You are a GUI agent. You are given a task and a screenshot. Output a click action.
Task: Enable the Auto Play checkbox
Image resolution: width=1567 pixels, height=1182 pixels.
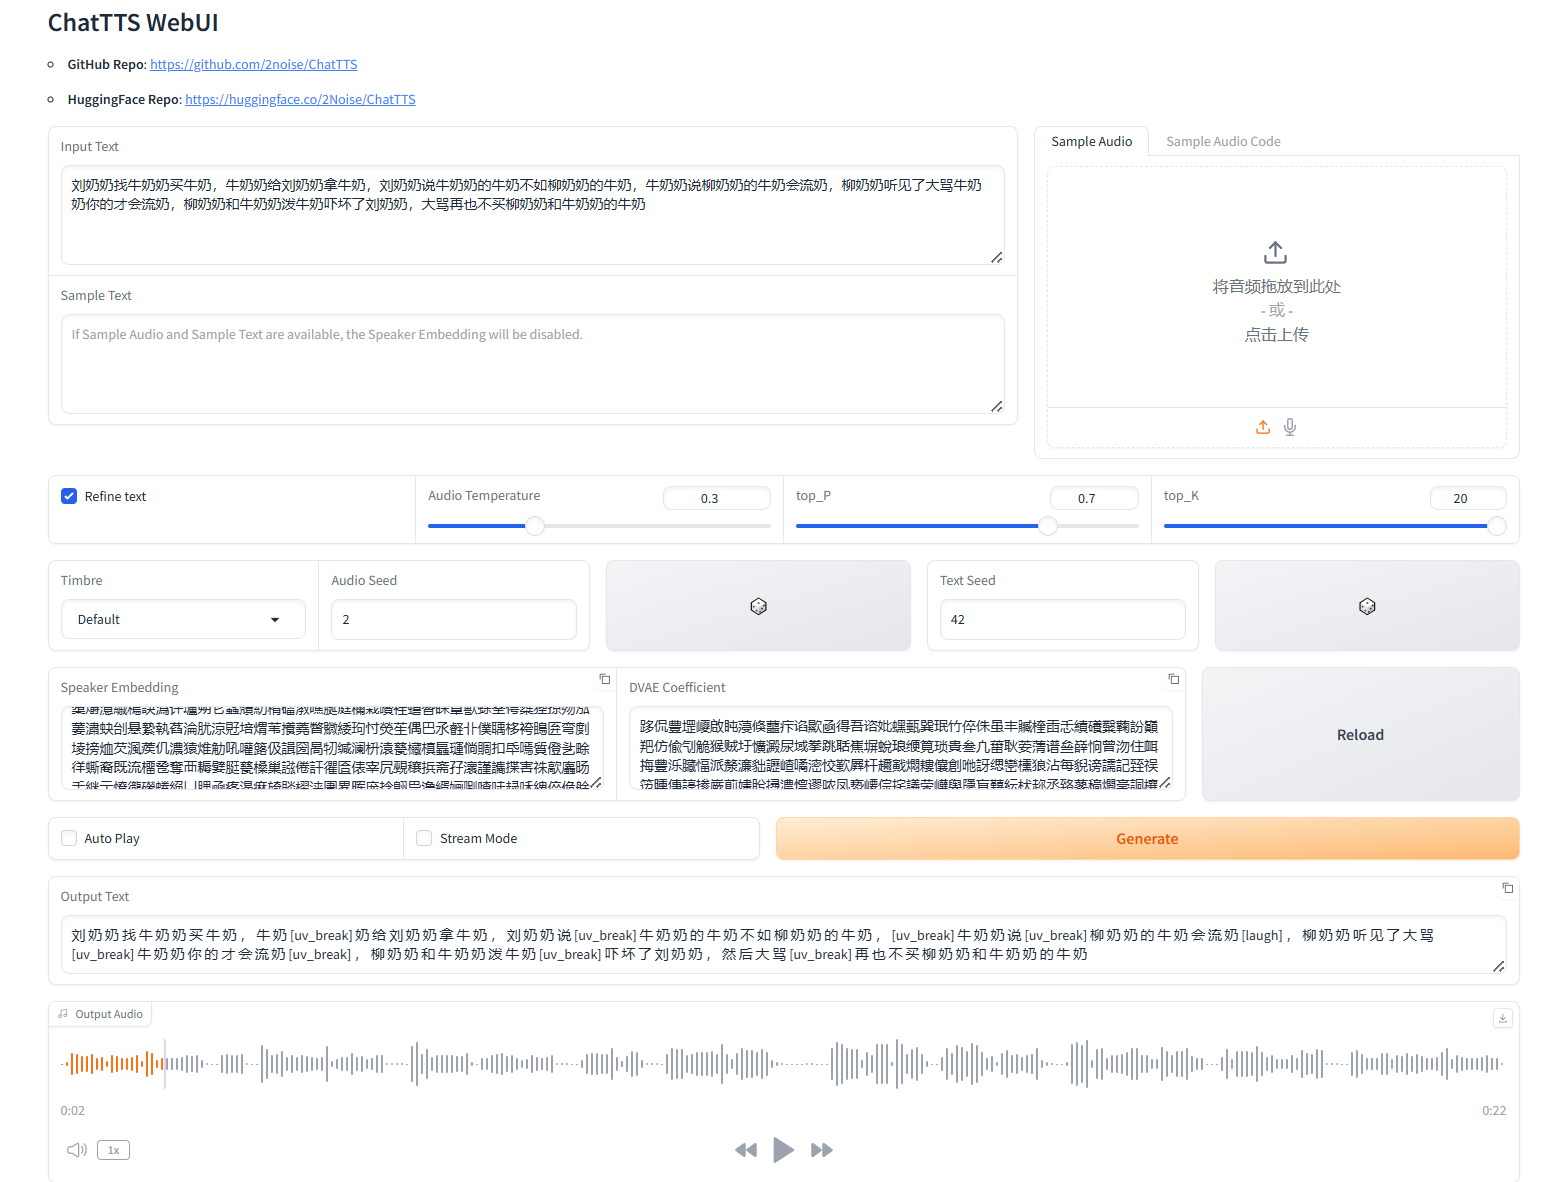(69, 838)
